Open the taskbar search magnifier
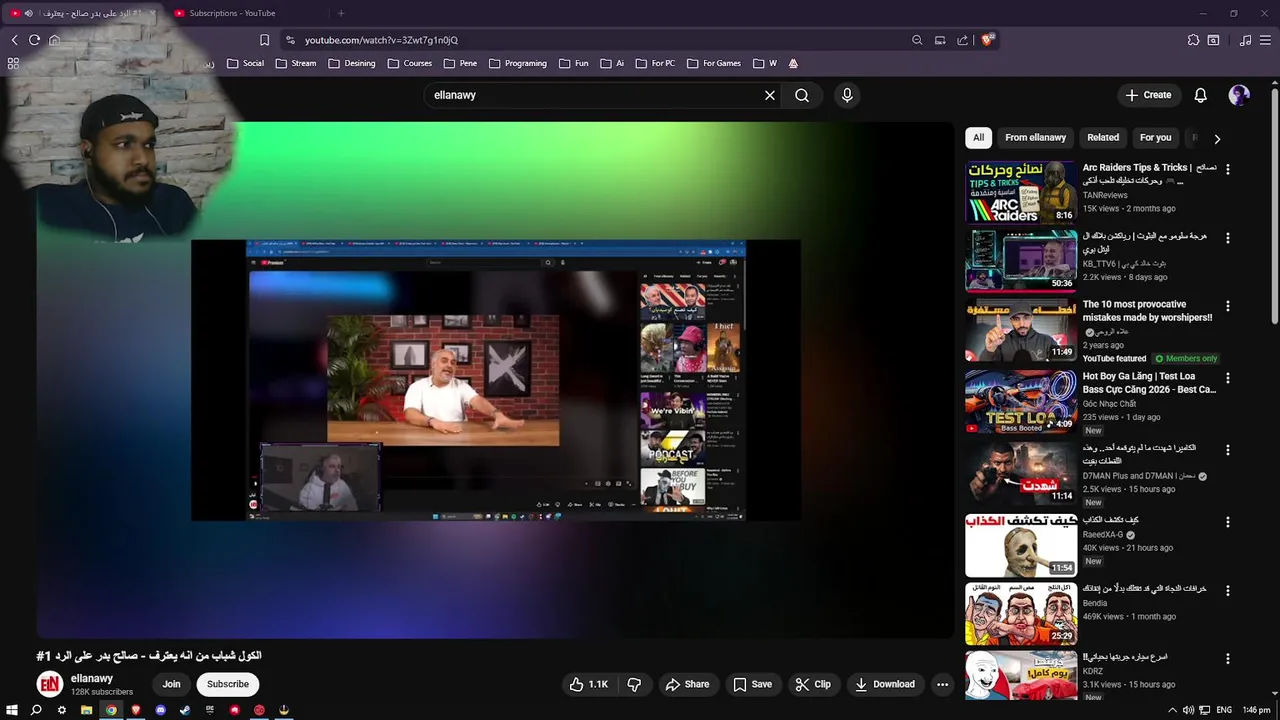Image resolution: width=1280 pixels, height=720 pixels. [36, 710]
